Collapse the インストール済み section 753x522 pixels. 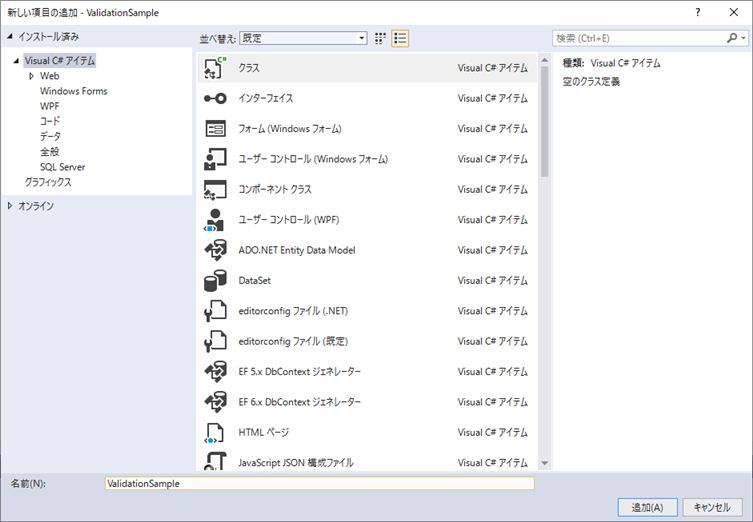click(11, 37)
